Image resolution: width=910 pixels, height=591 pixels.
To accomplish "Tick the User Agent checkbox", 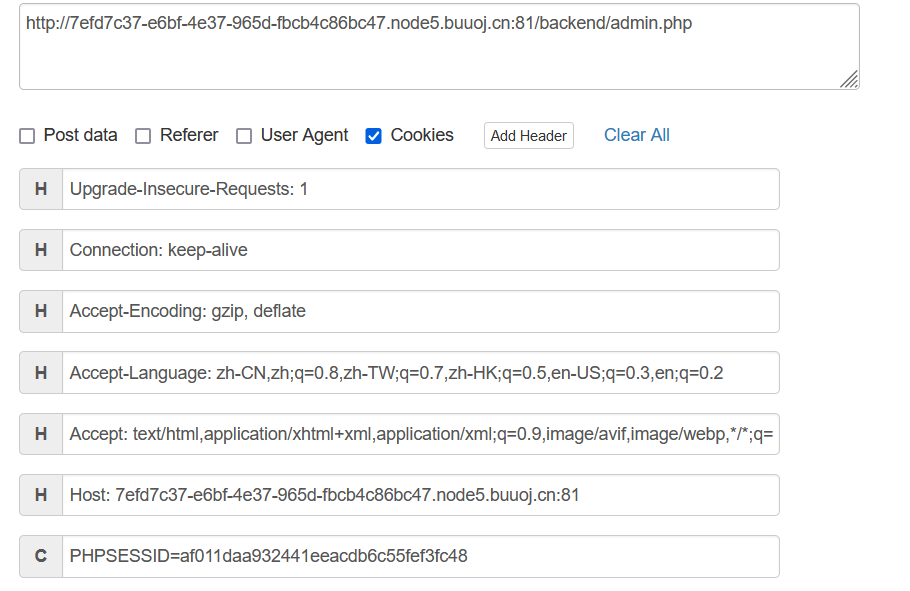I will [x=244, y=136].
